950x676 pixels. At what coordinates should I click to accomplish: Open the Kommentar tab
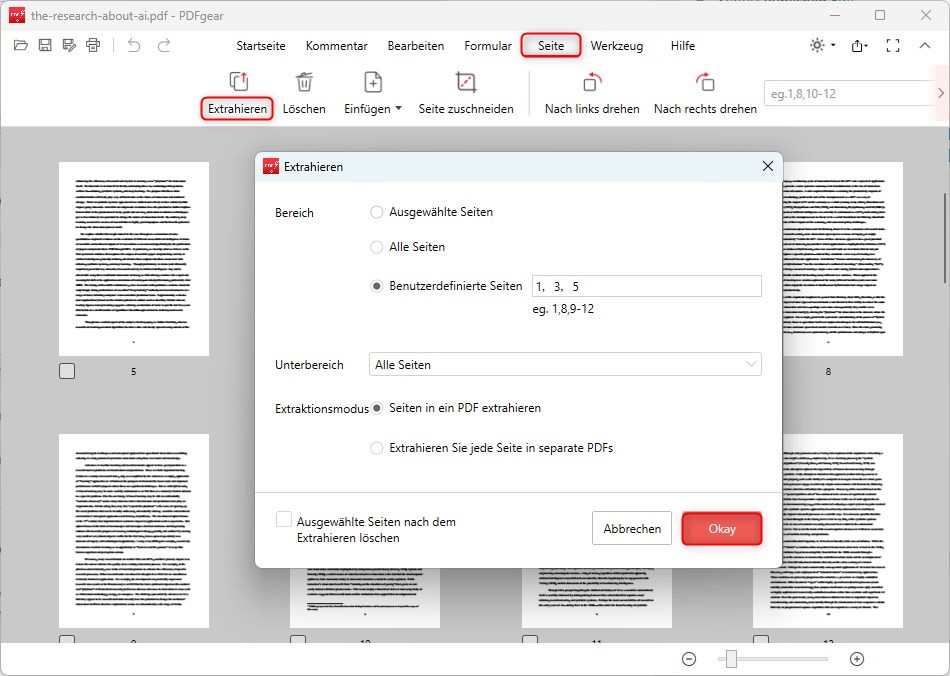[336, 45]
